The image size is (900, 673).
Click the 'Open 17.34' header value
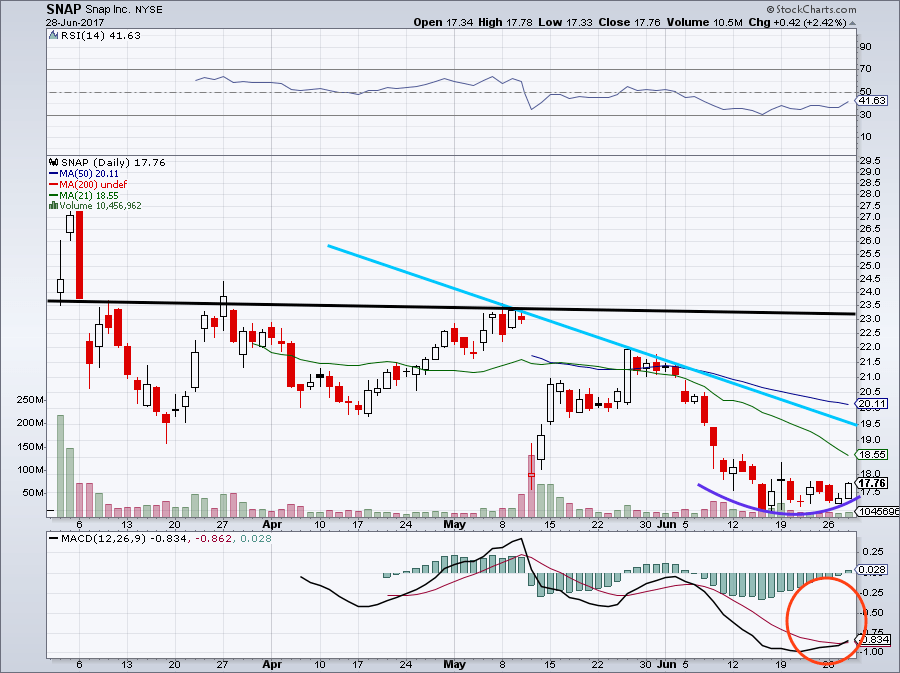click(x=443, y=22)
